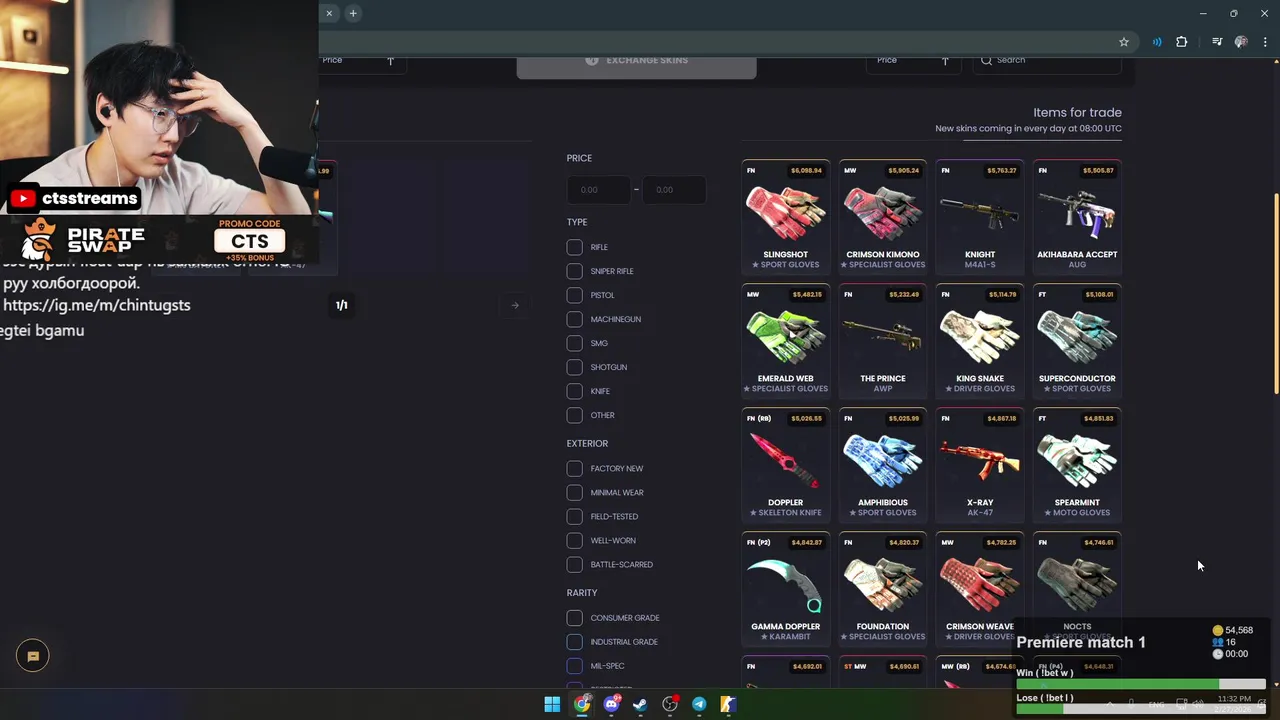Filter by Factory New exterior
The height and width of the screenshot is (720, 1280).
574,468
